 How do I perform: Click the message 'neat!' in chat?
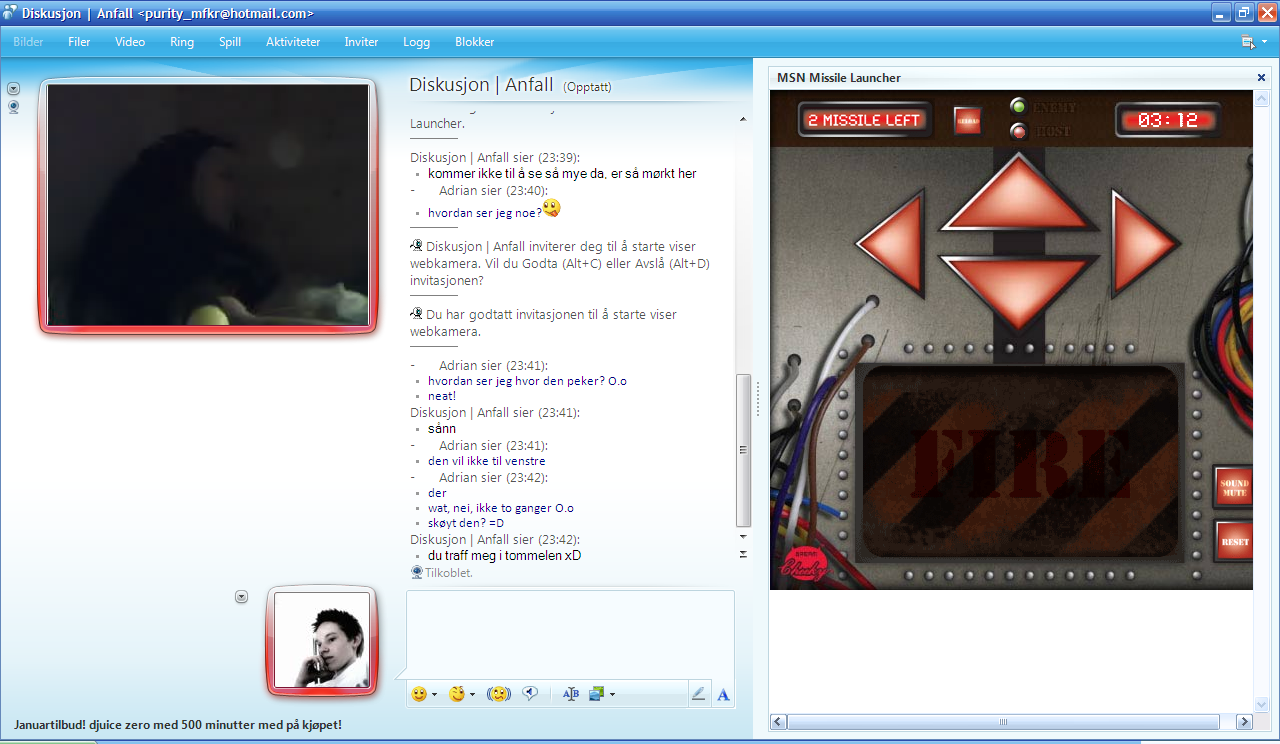pos(442,396)
